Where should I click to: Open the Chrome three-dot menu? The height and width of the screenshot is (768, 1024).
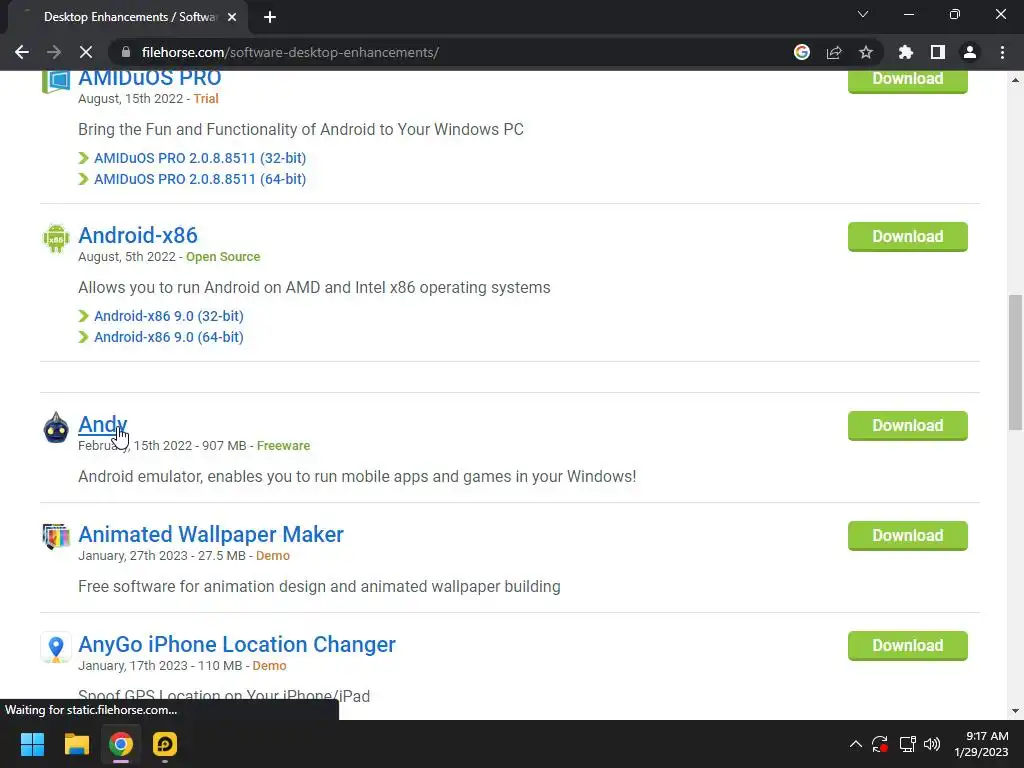(x=1002, y=52)
